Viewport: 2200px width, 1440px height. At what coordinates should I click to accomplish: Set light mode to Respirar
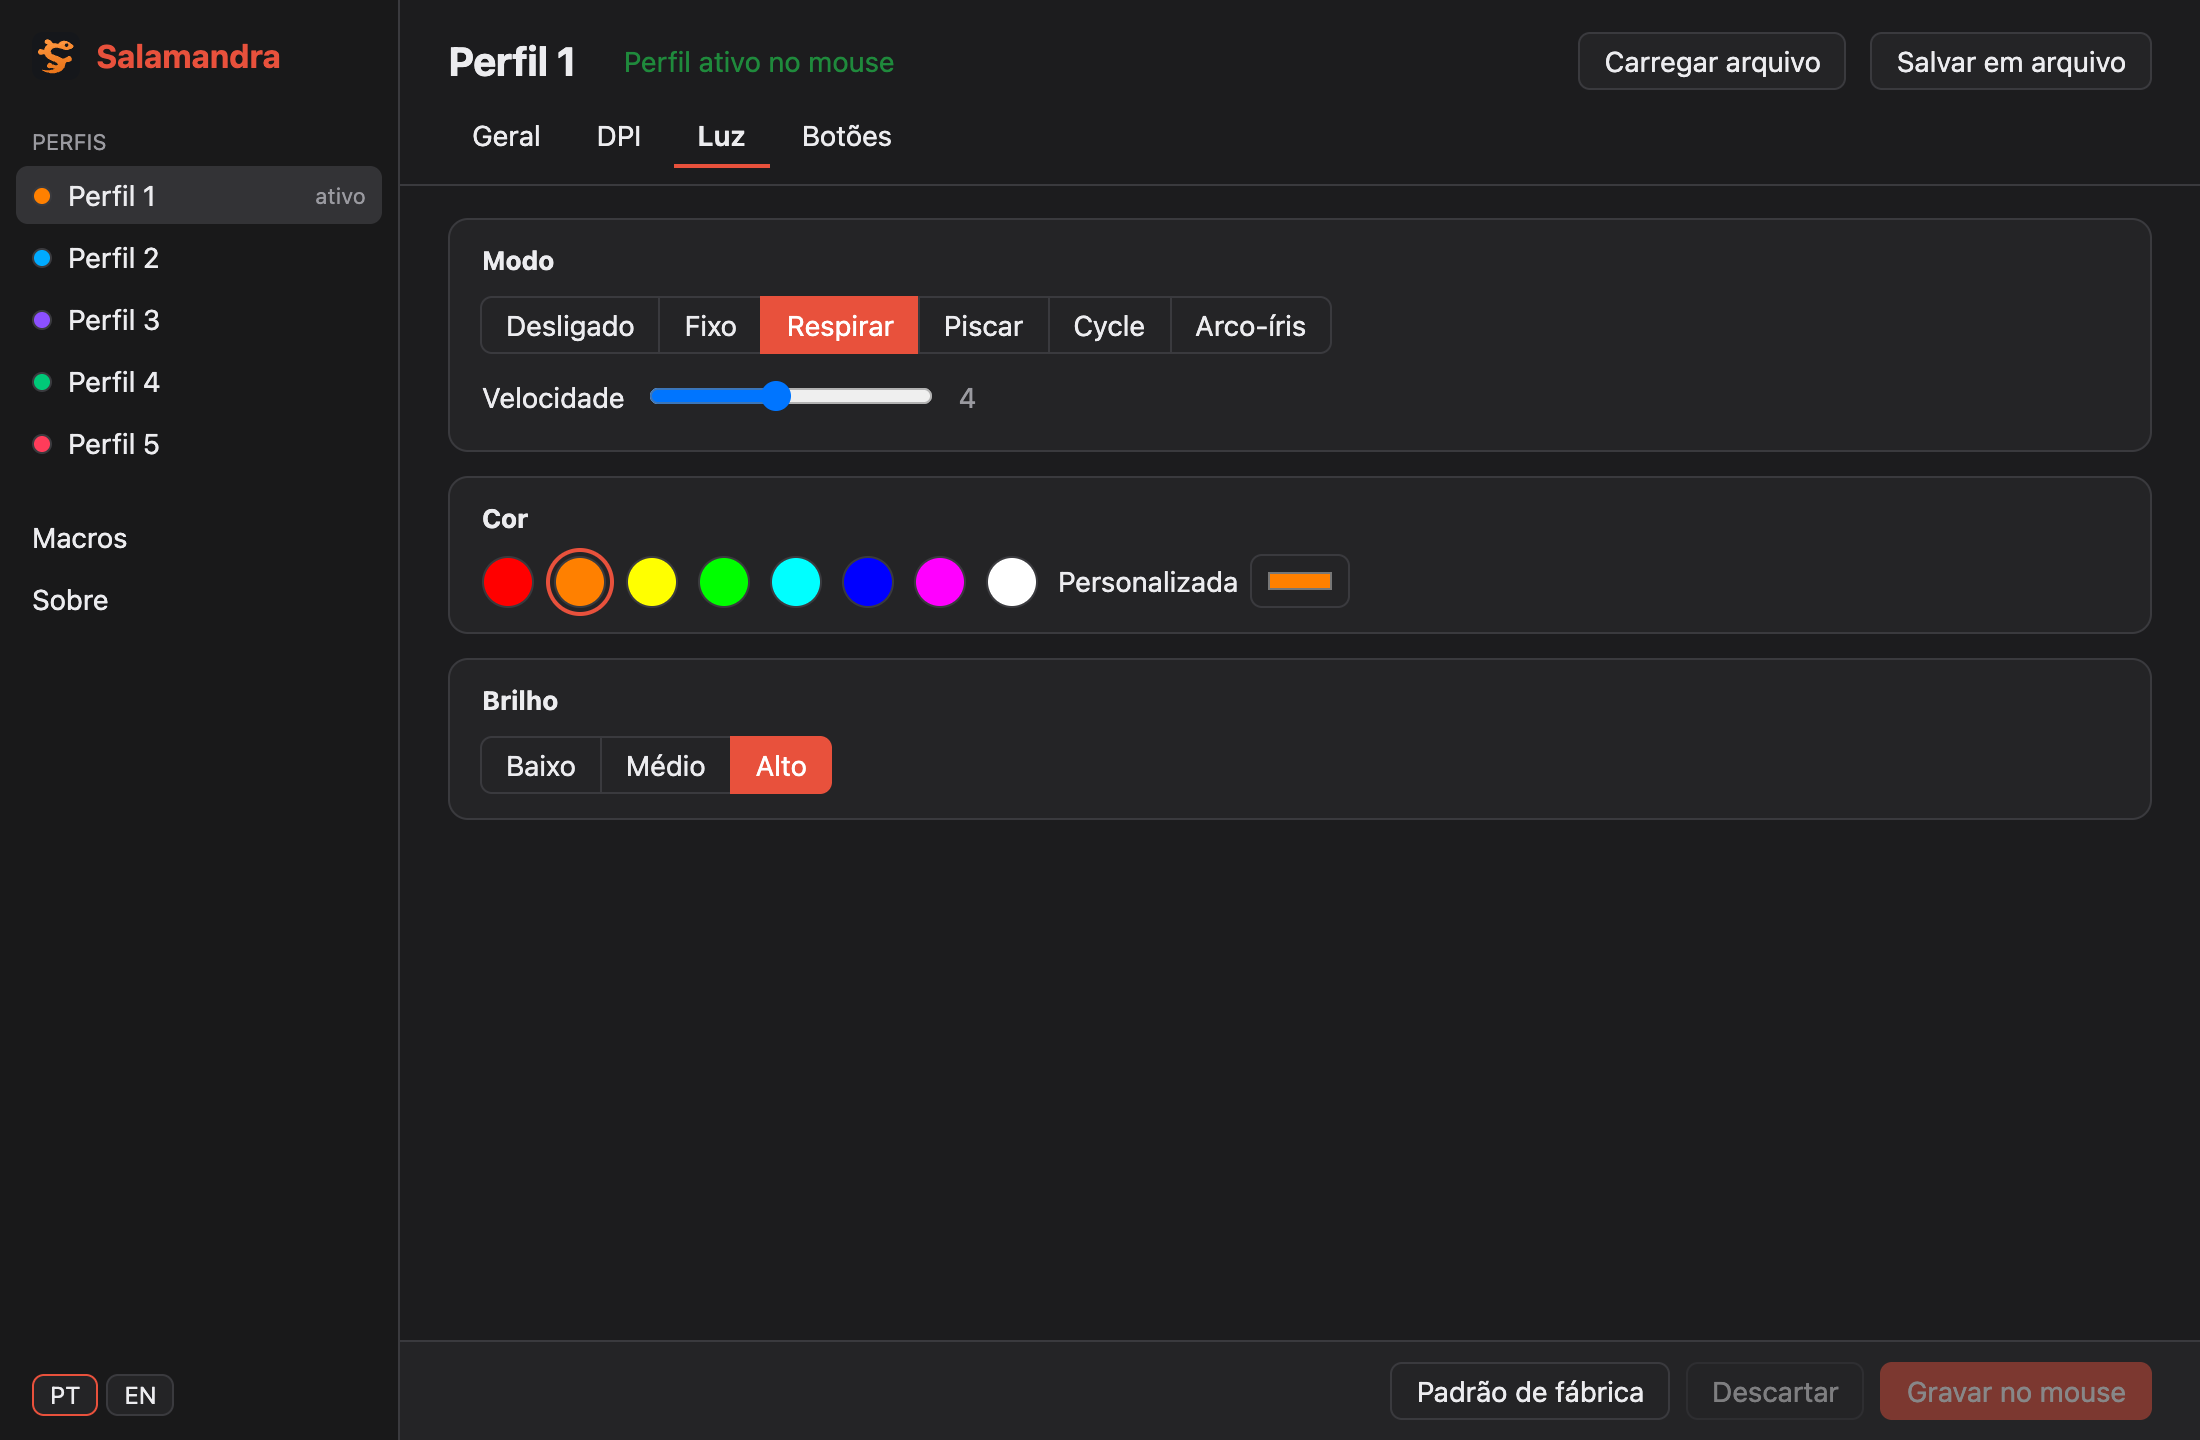[x=840, y=326]
